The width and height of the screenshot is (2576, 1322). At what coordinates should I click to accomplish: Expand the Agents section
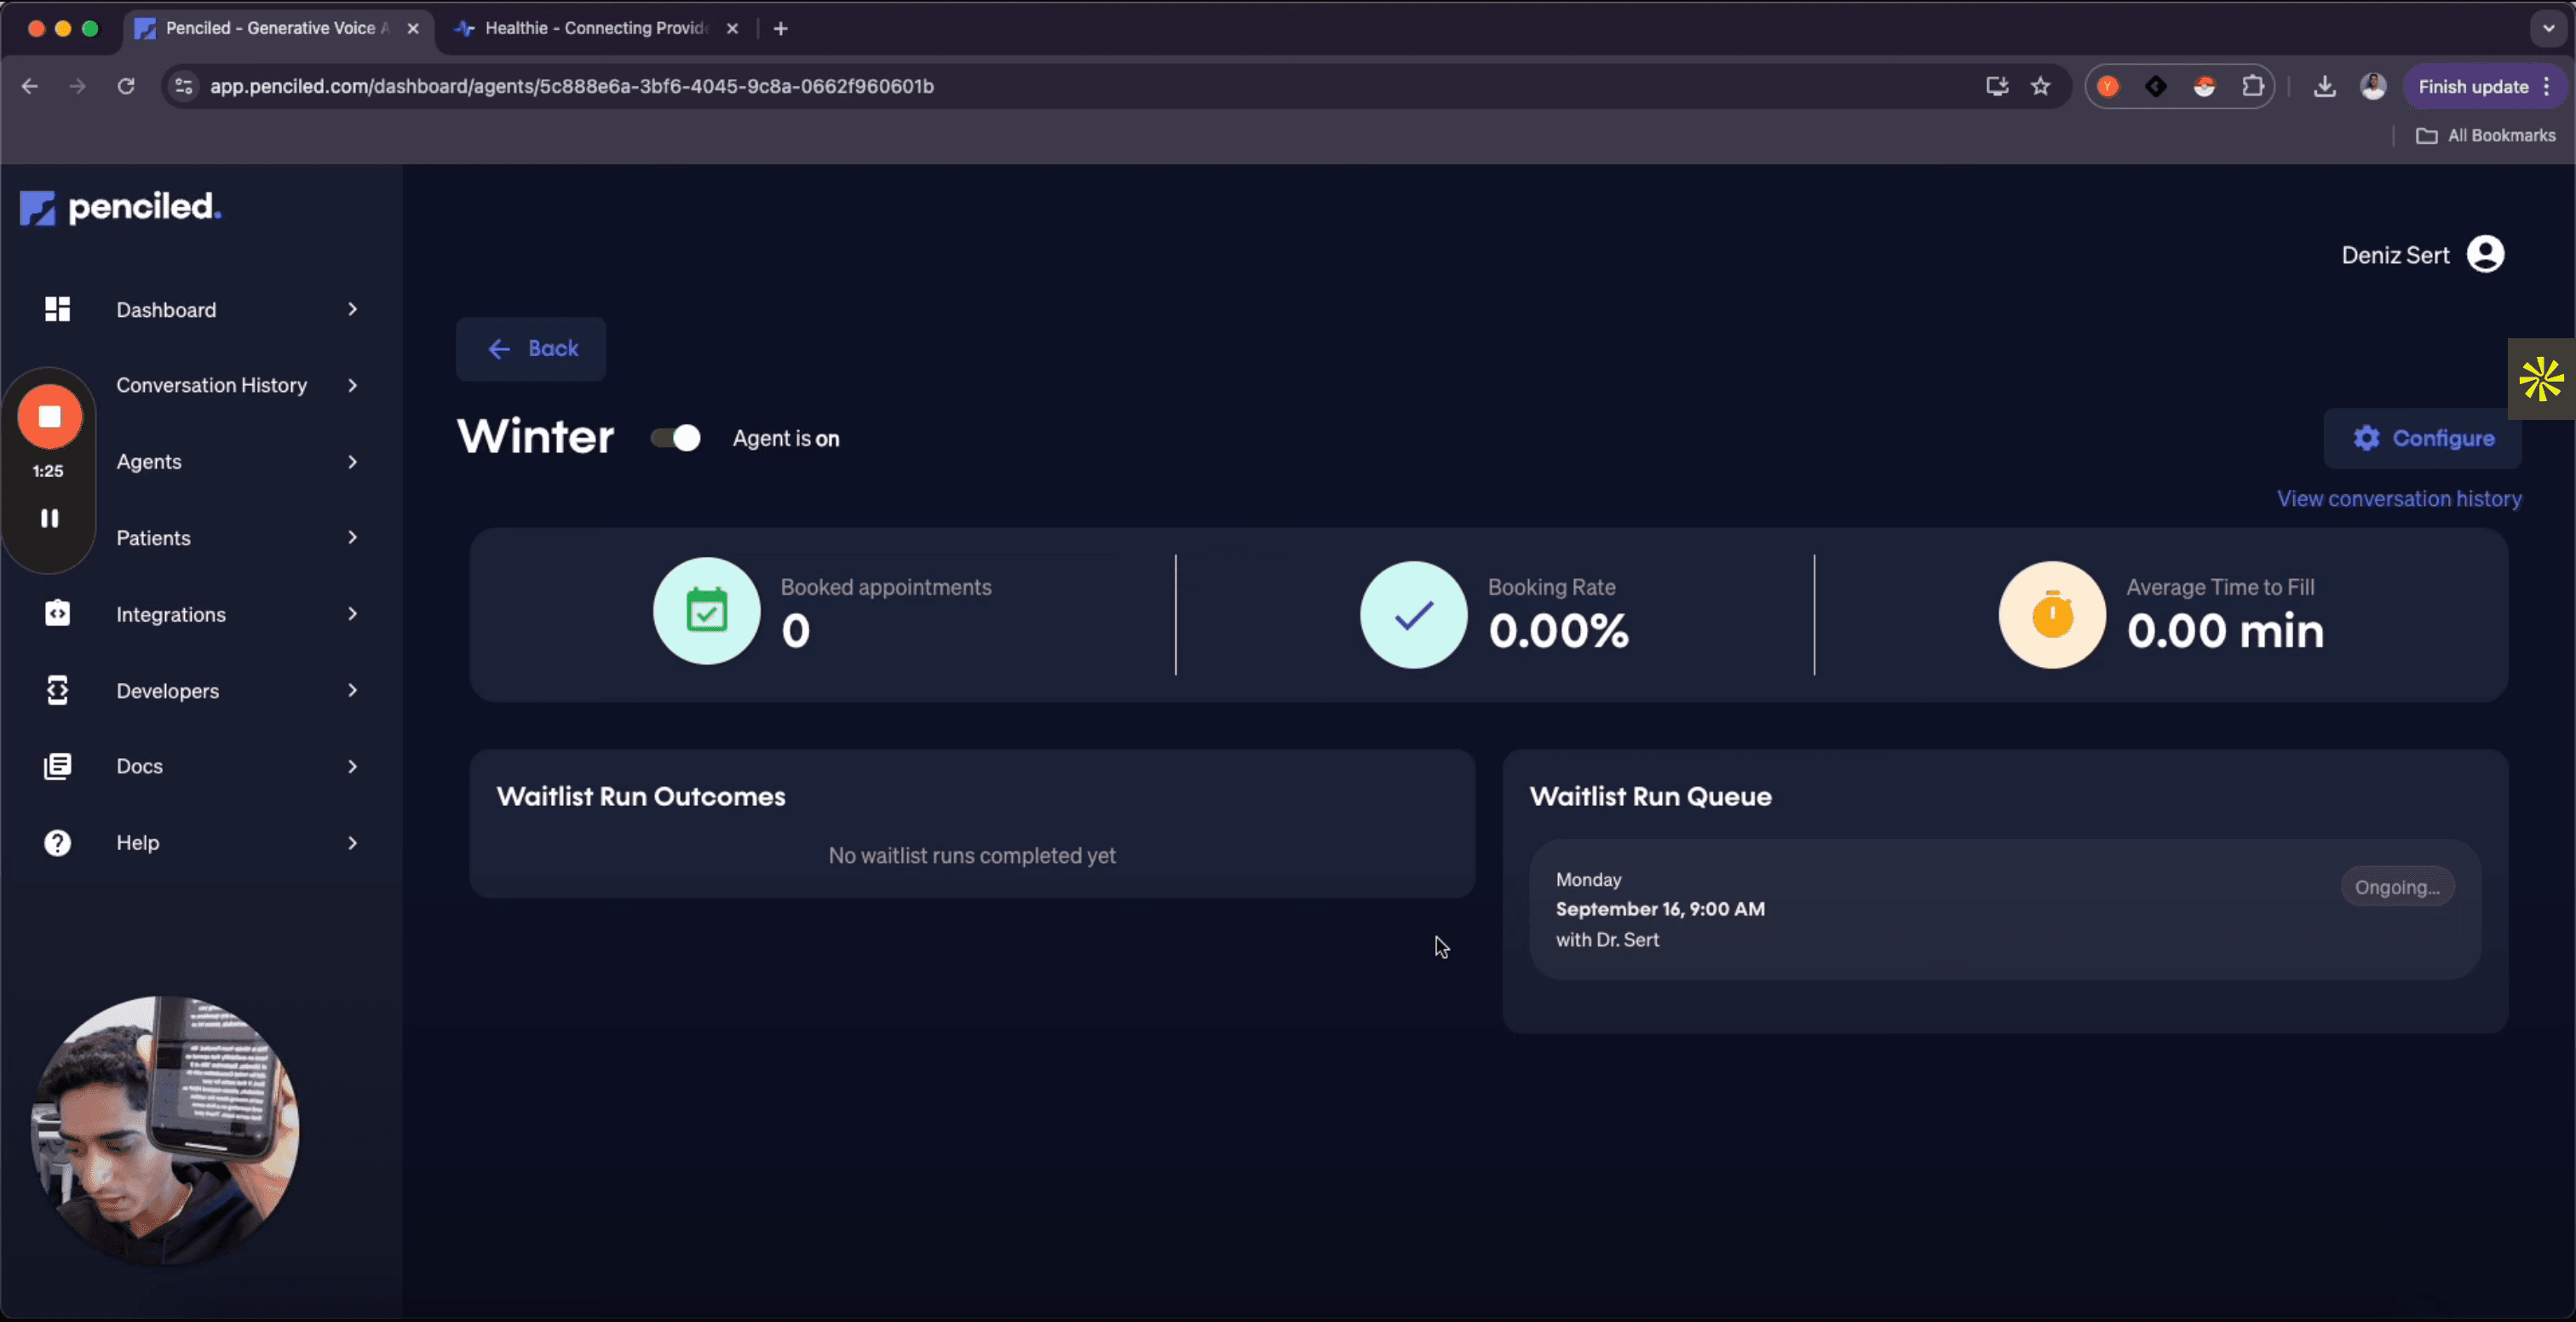coord(351,461)
